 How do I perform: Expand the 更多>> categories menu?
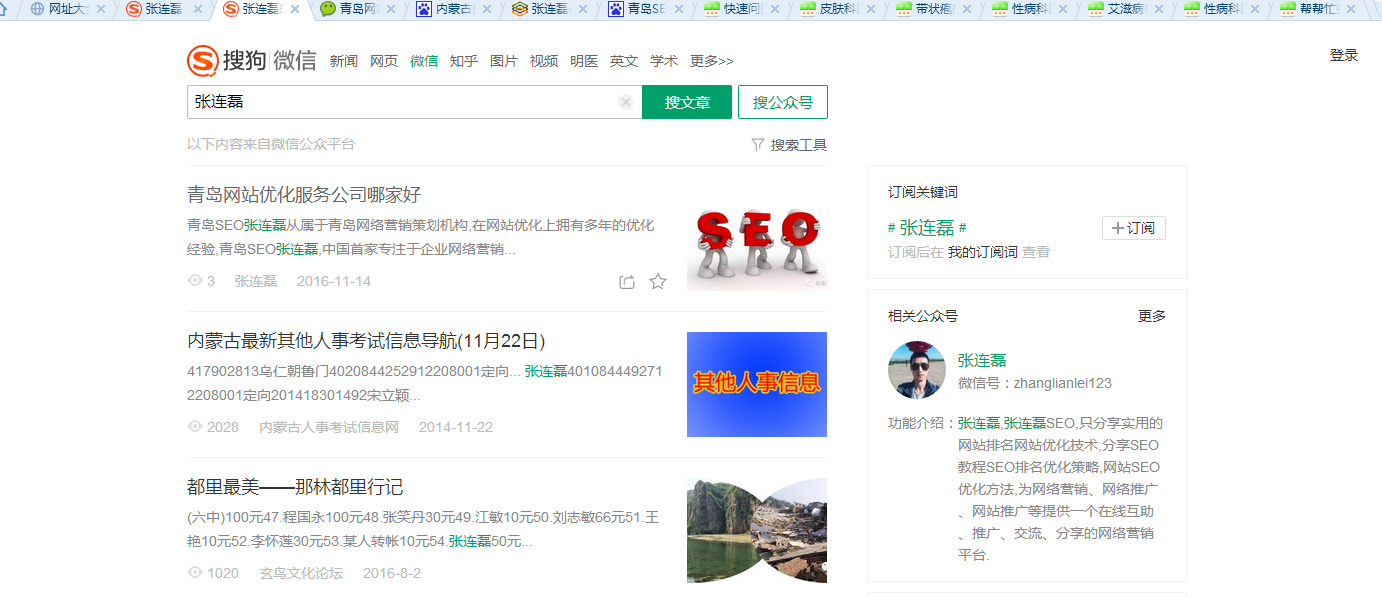pyautogui.click(x=712, y=61)
